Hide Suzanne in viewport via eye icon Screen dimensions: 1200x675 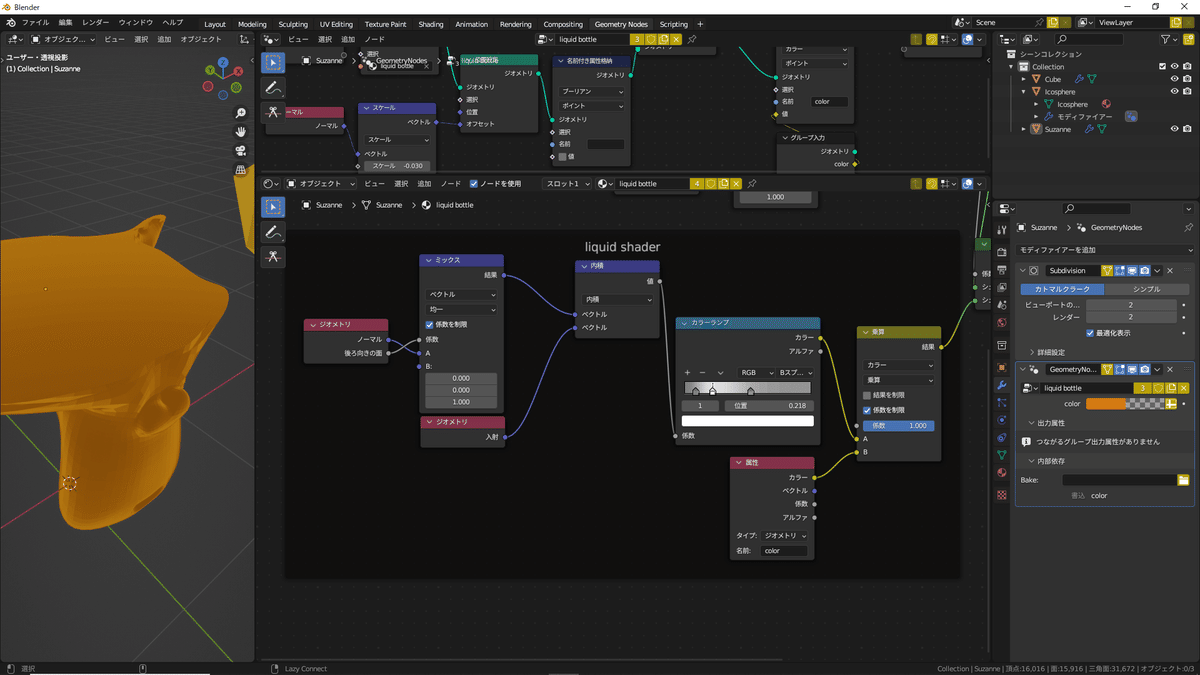click(x=1174, y=129)
